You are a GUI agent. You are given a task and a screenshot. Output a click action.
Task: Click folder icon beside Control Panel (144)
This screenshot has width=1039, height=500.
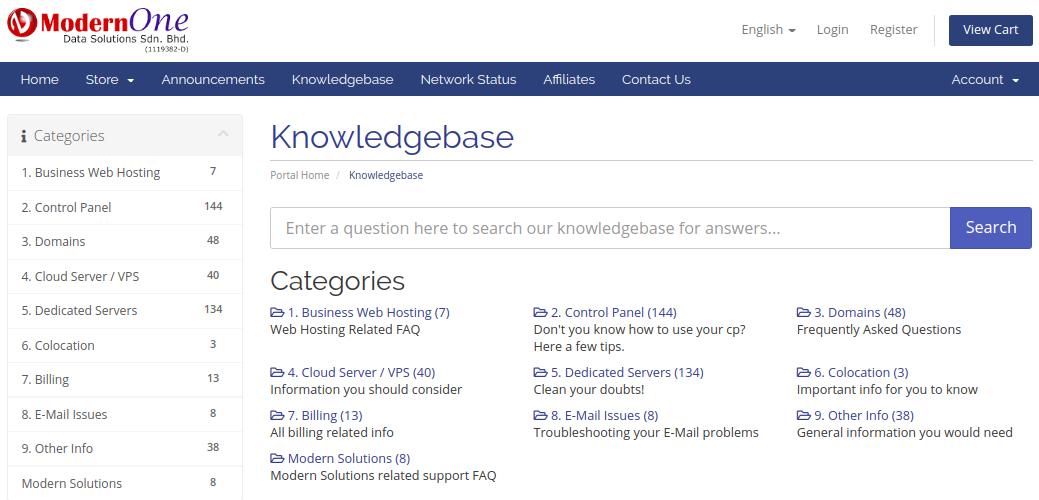click(x=540, y=313)
